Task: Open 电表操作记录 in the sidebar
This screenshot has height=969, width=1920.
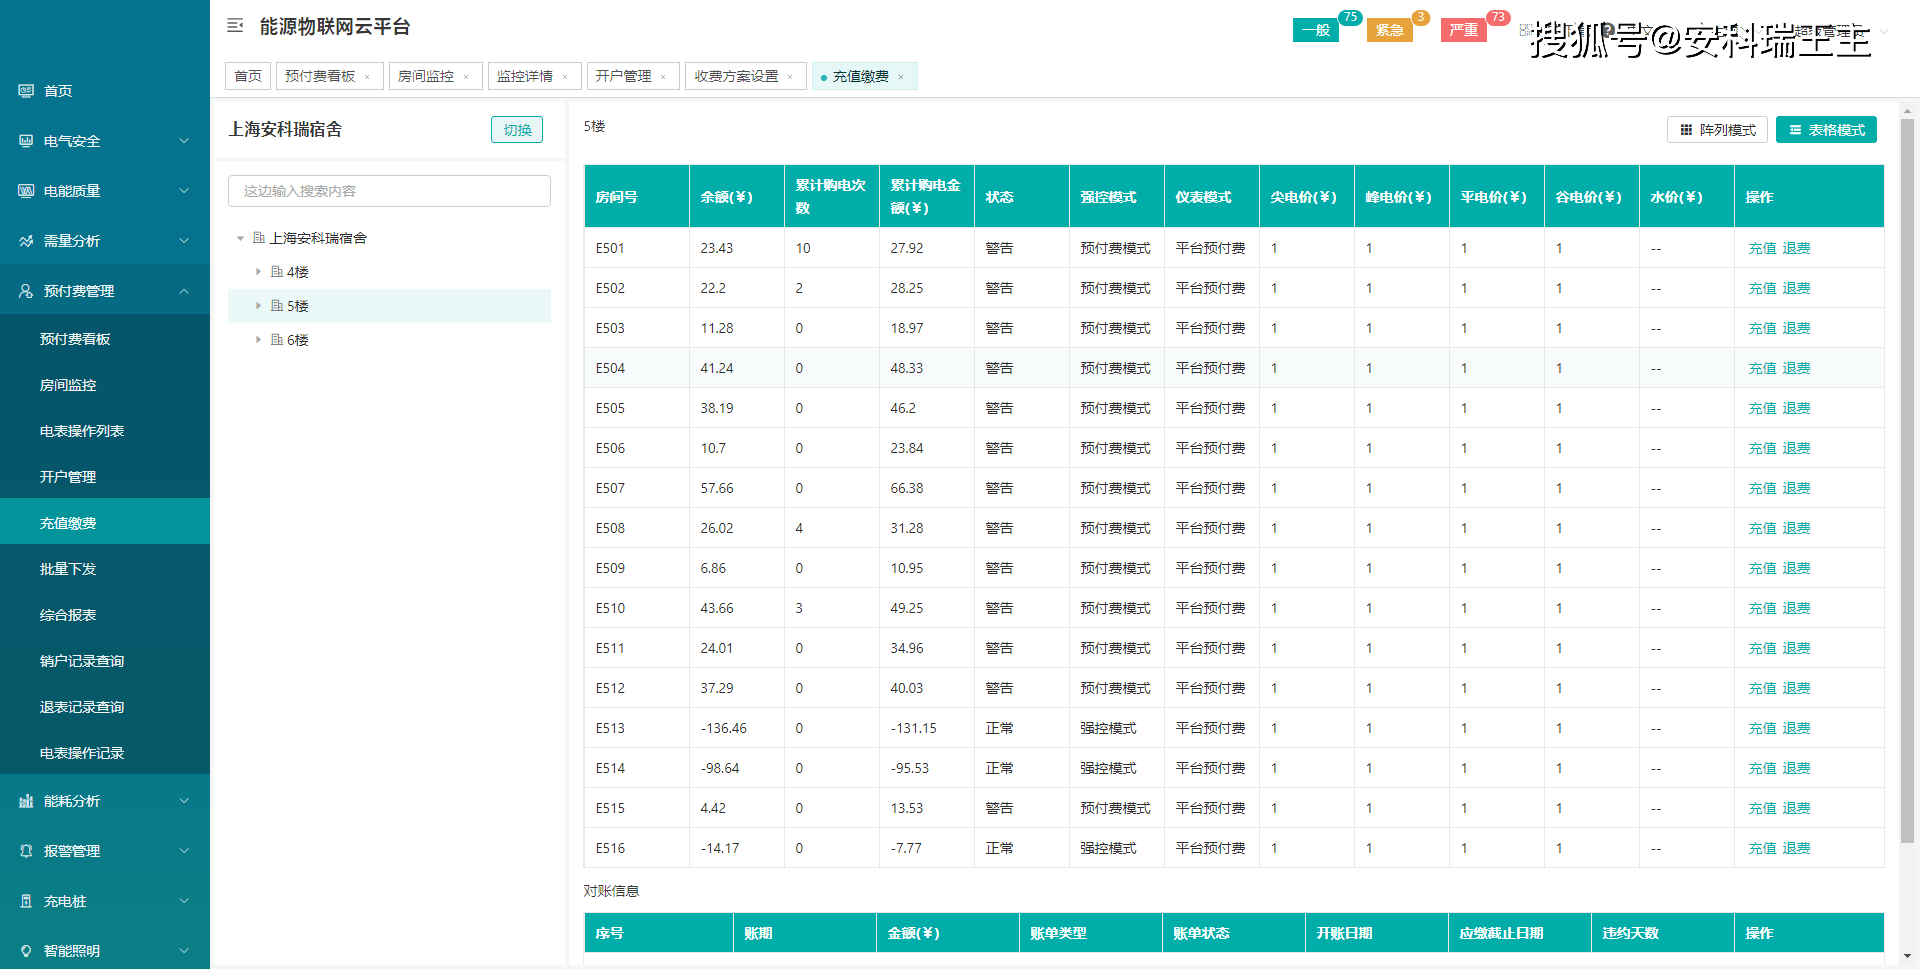Action: point(105,753)
